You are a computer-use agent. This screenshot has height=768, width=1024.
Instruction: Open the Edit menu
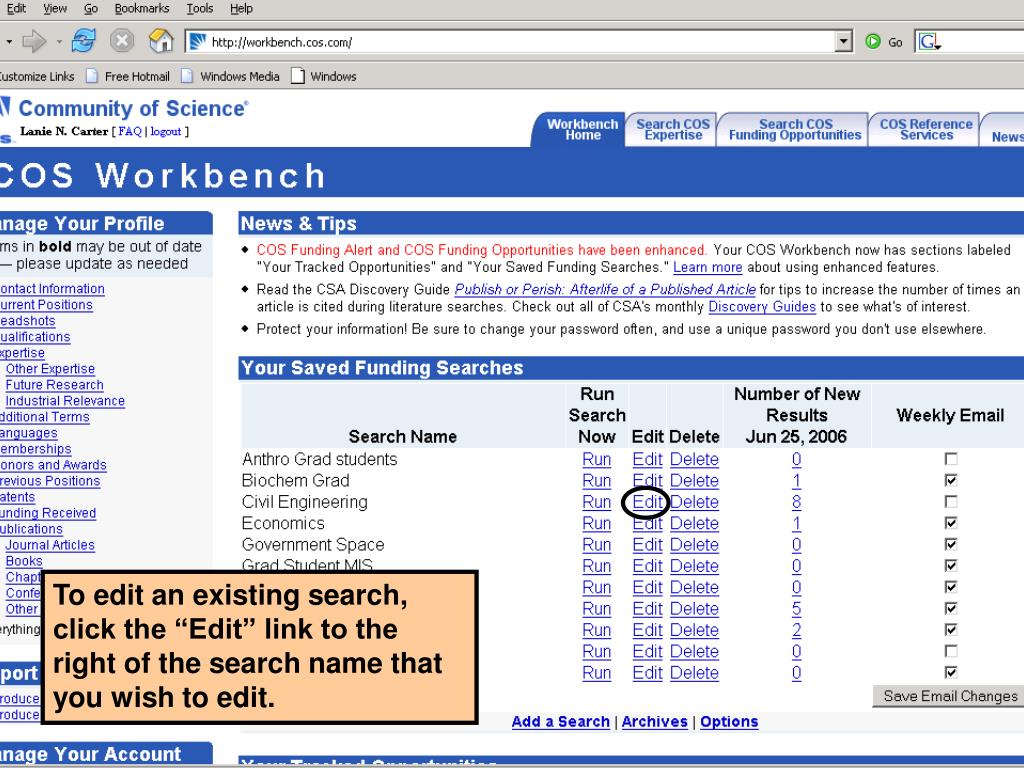16,8
